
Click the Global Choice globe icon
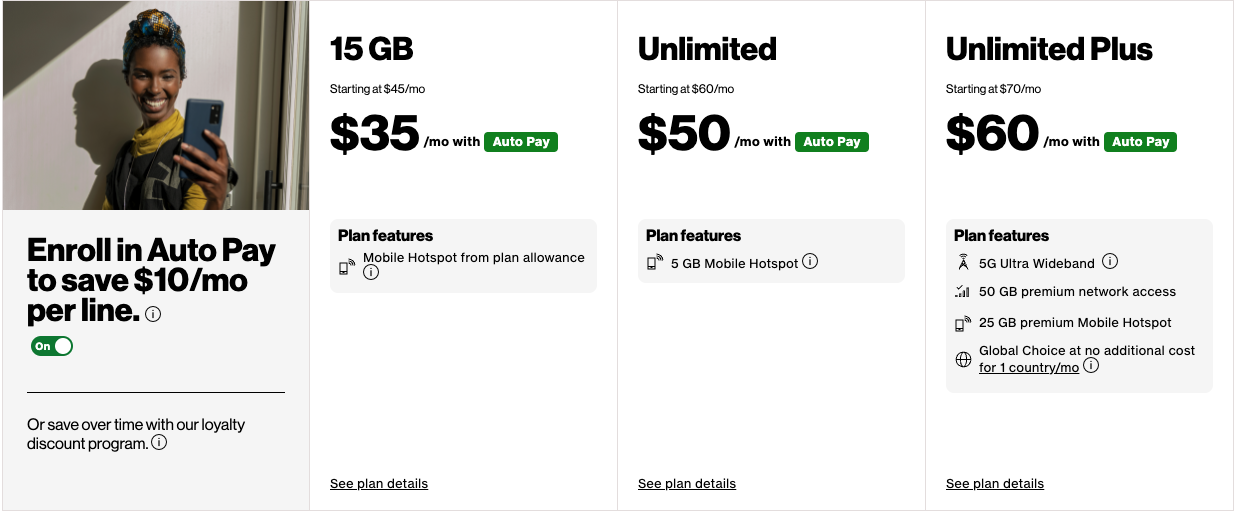pyautogui.click(x=963, y=359)
